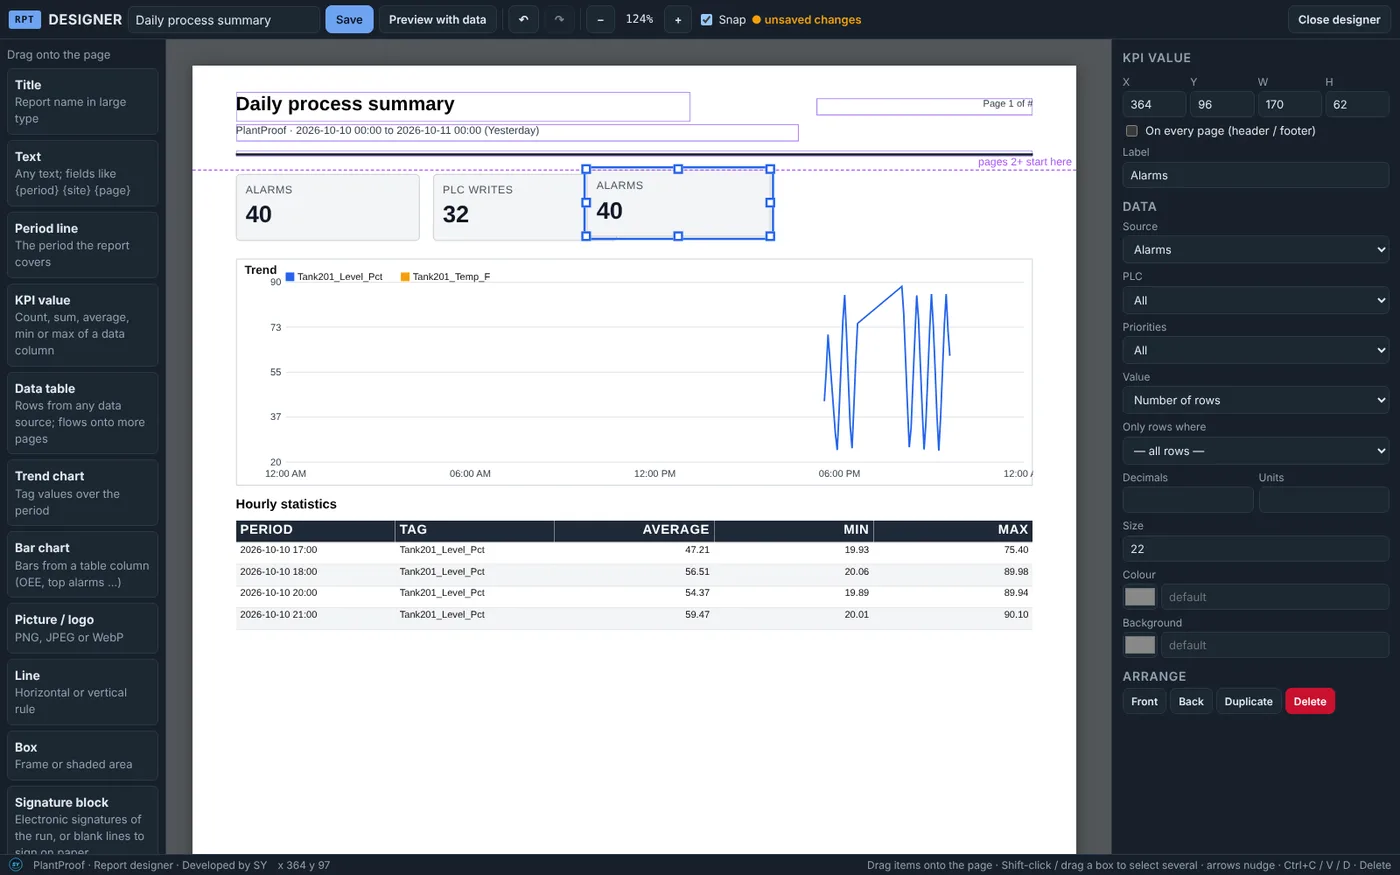Select the Data table palette item
This screenshot has height=875, width=1400.
[82, 413]
